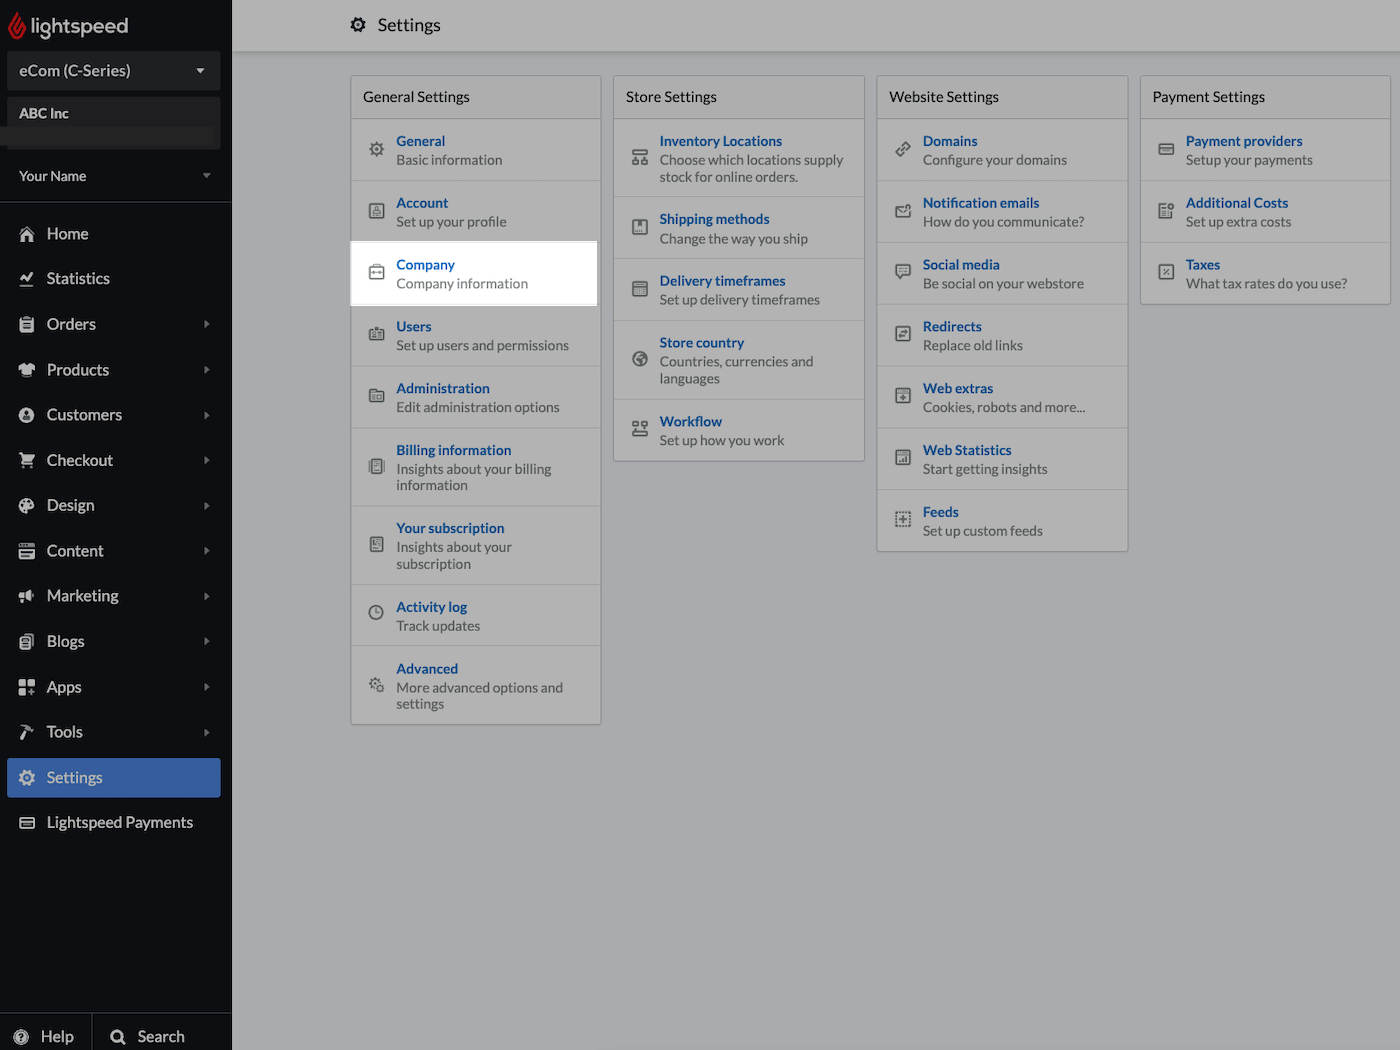Open the Notification emails settings link
Image resolution: width=1400 pixels, height=1050 pixels.
[x=980, y=203]
